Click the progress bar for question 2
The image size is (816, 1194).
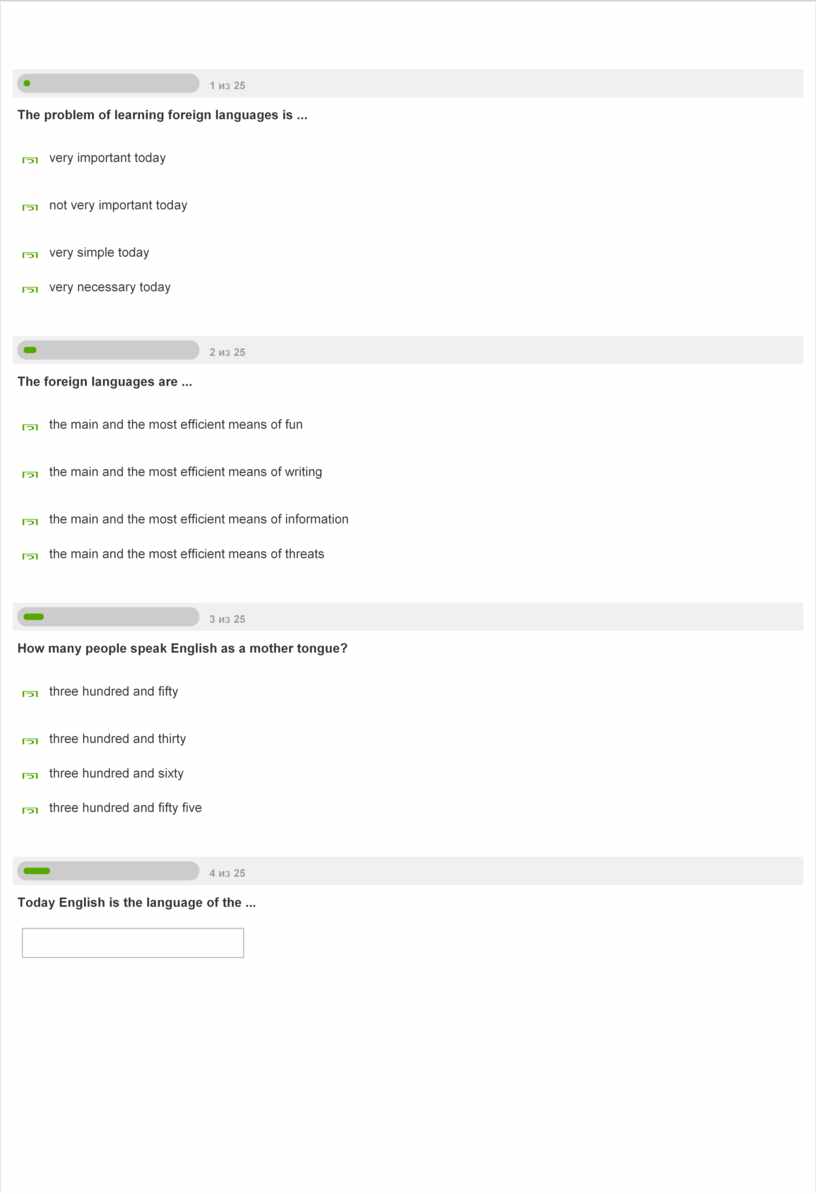[x=108, y=351]
